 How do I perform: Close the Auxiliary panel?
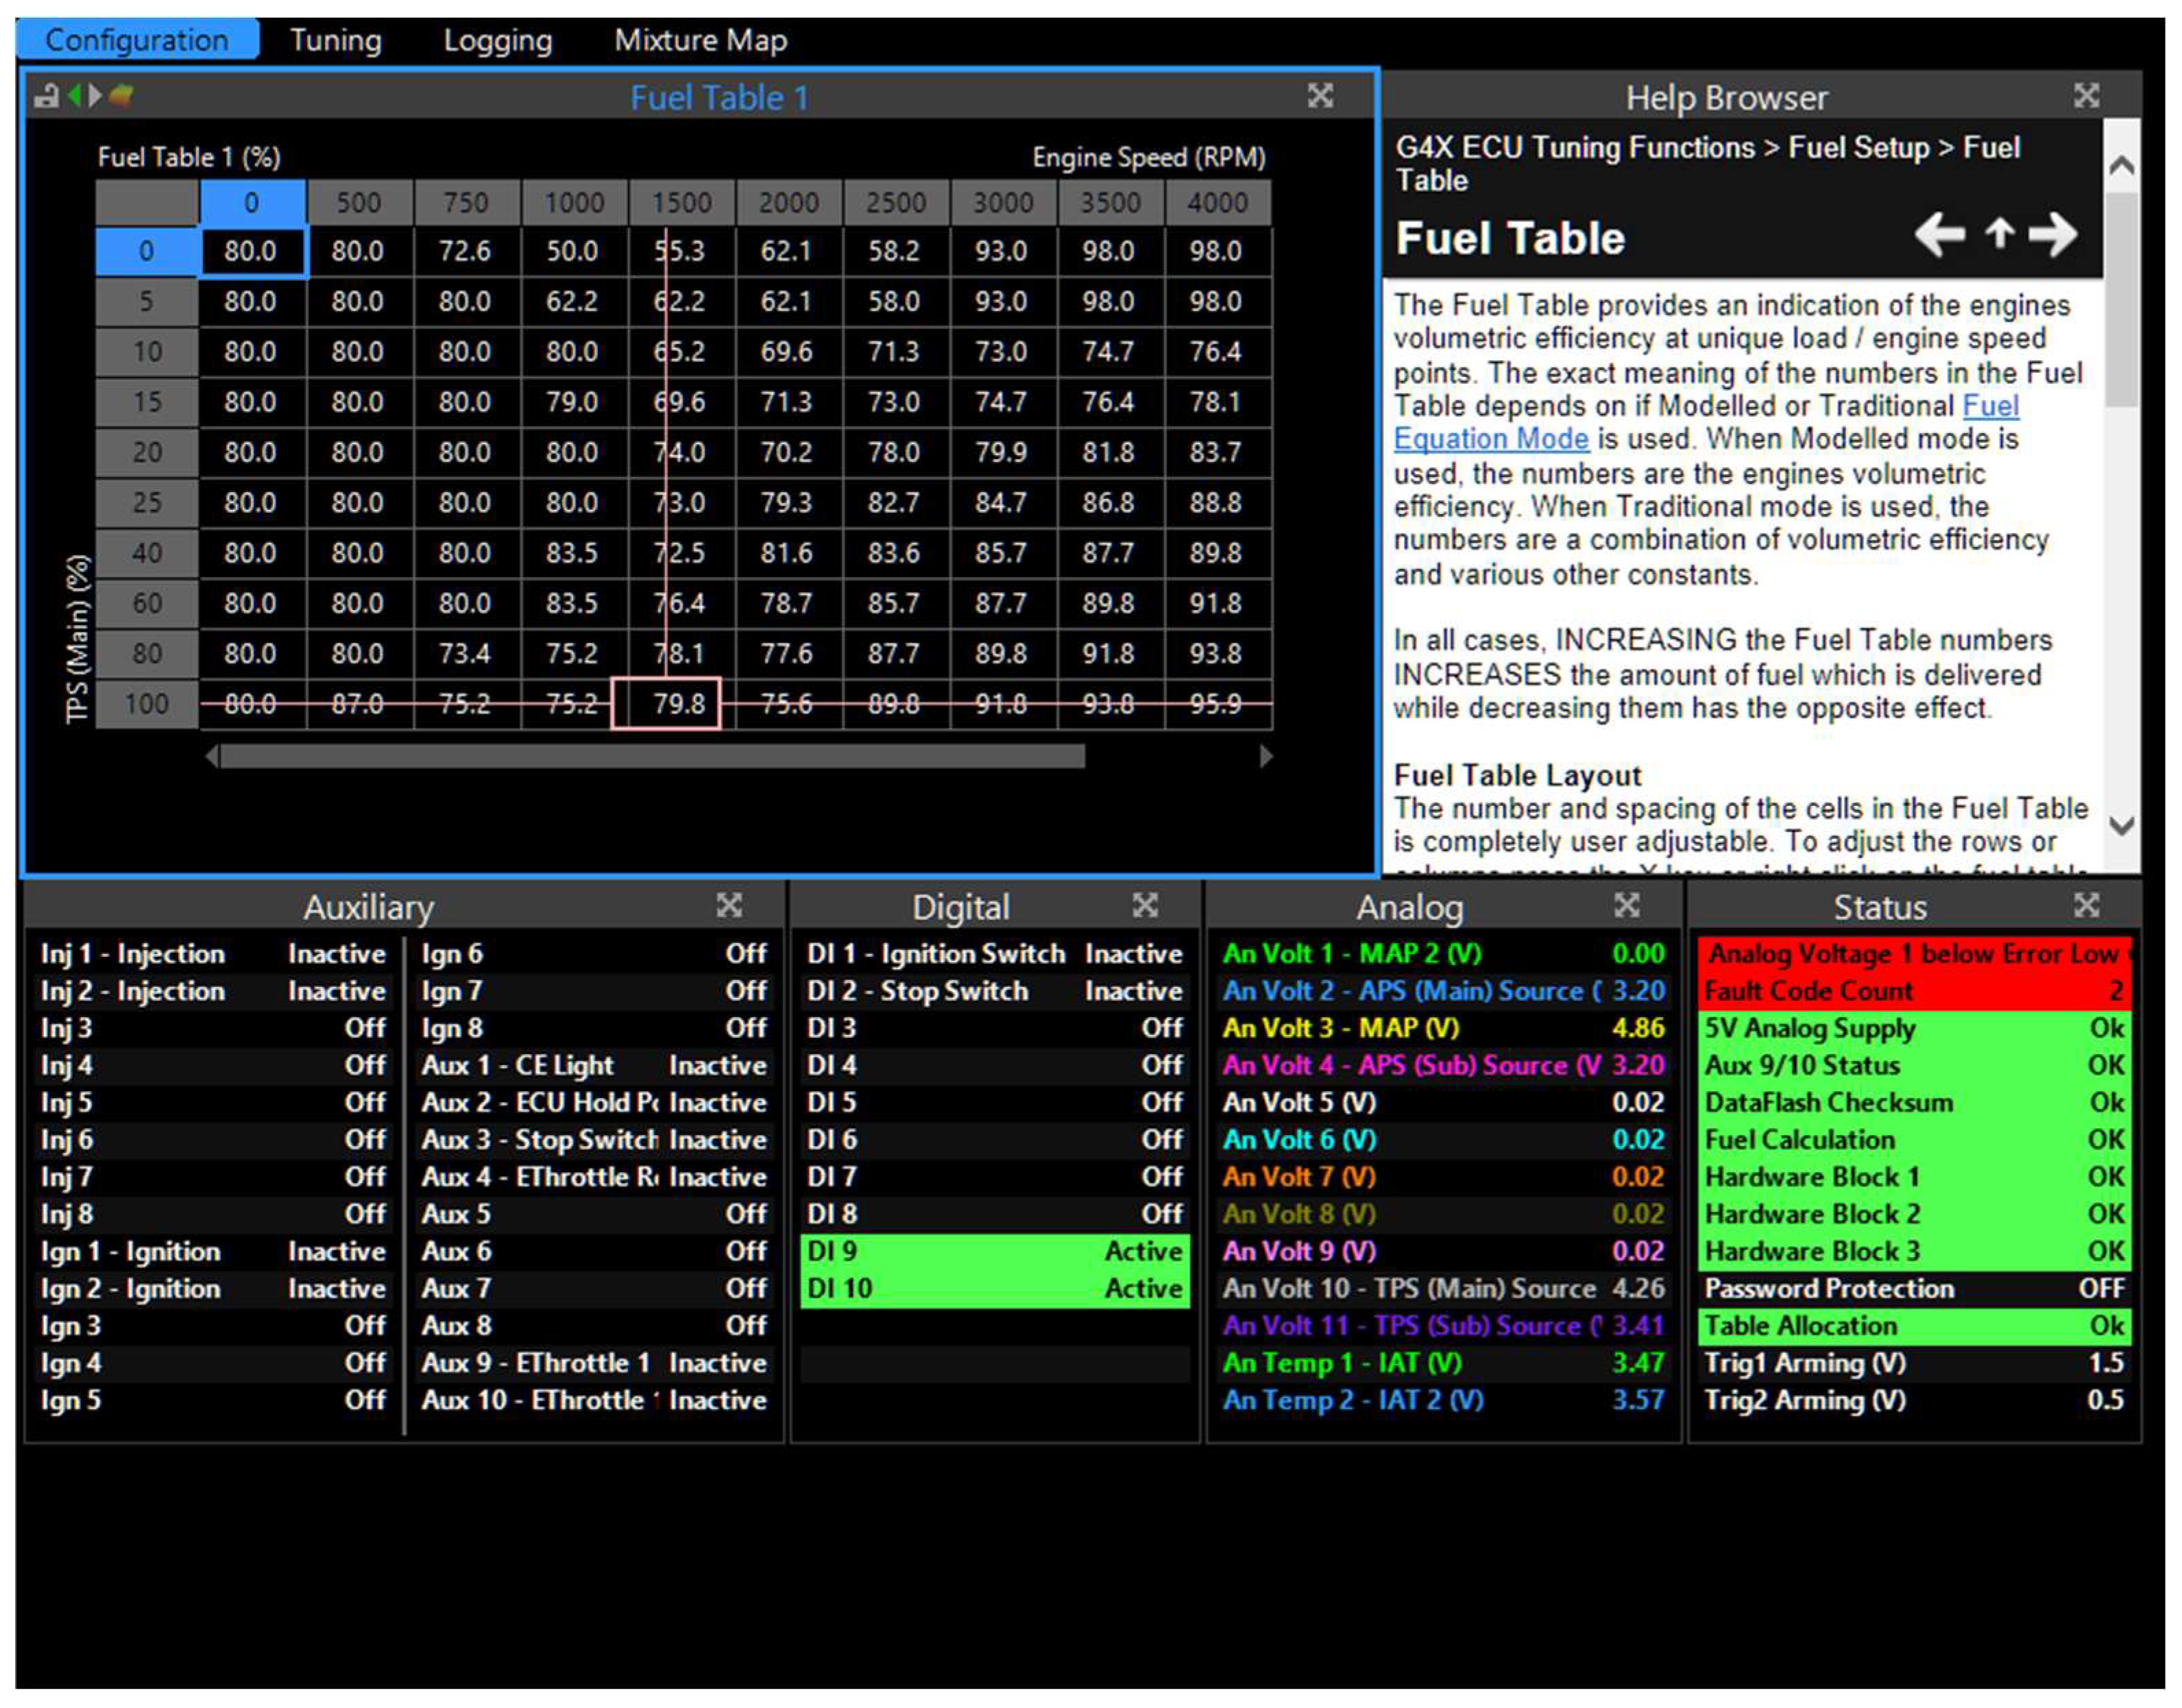pos(729,906)
